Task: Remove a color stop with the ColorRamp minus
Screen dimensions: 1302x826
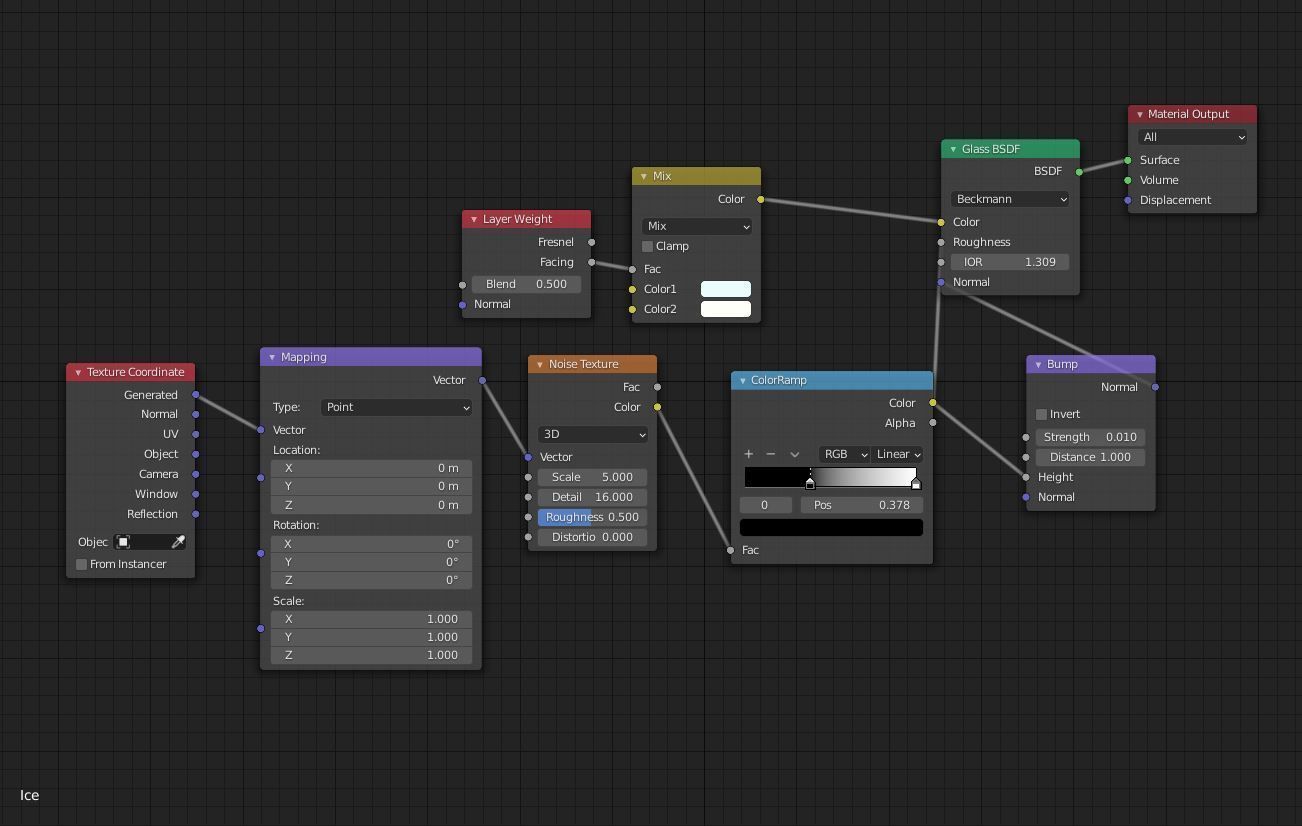Action: [x=770, y=454]
